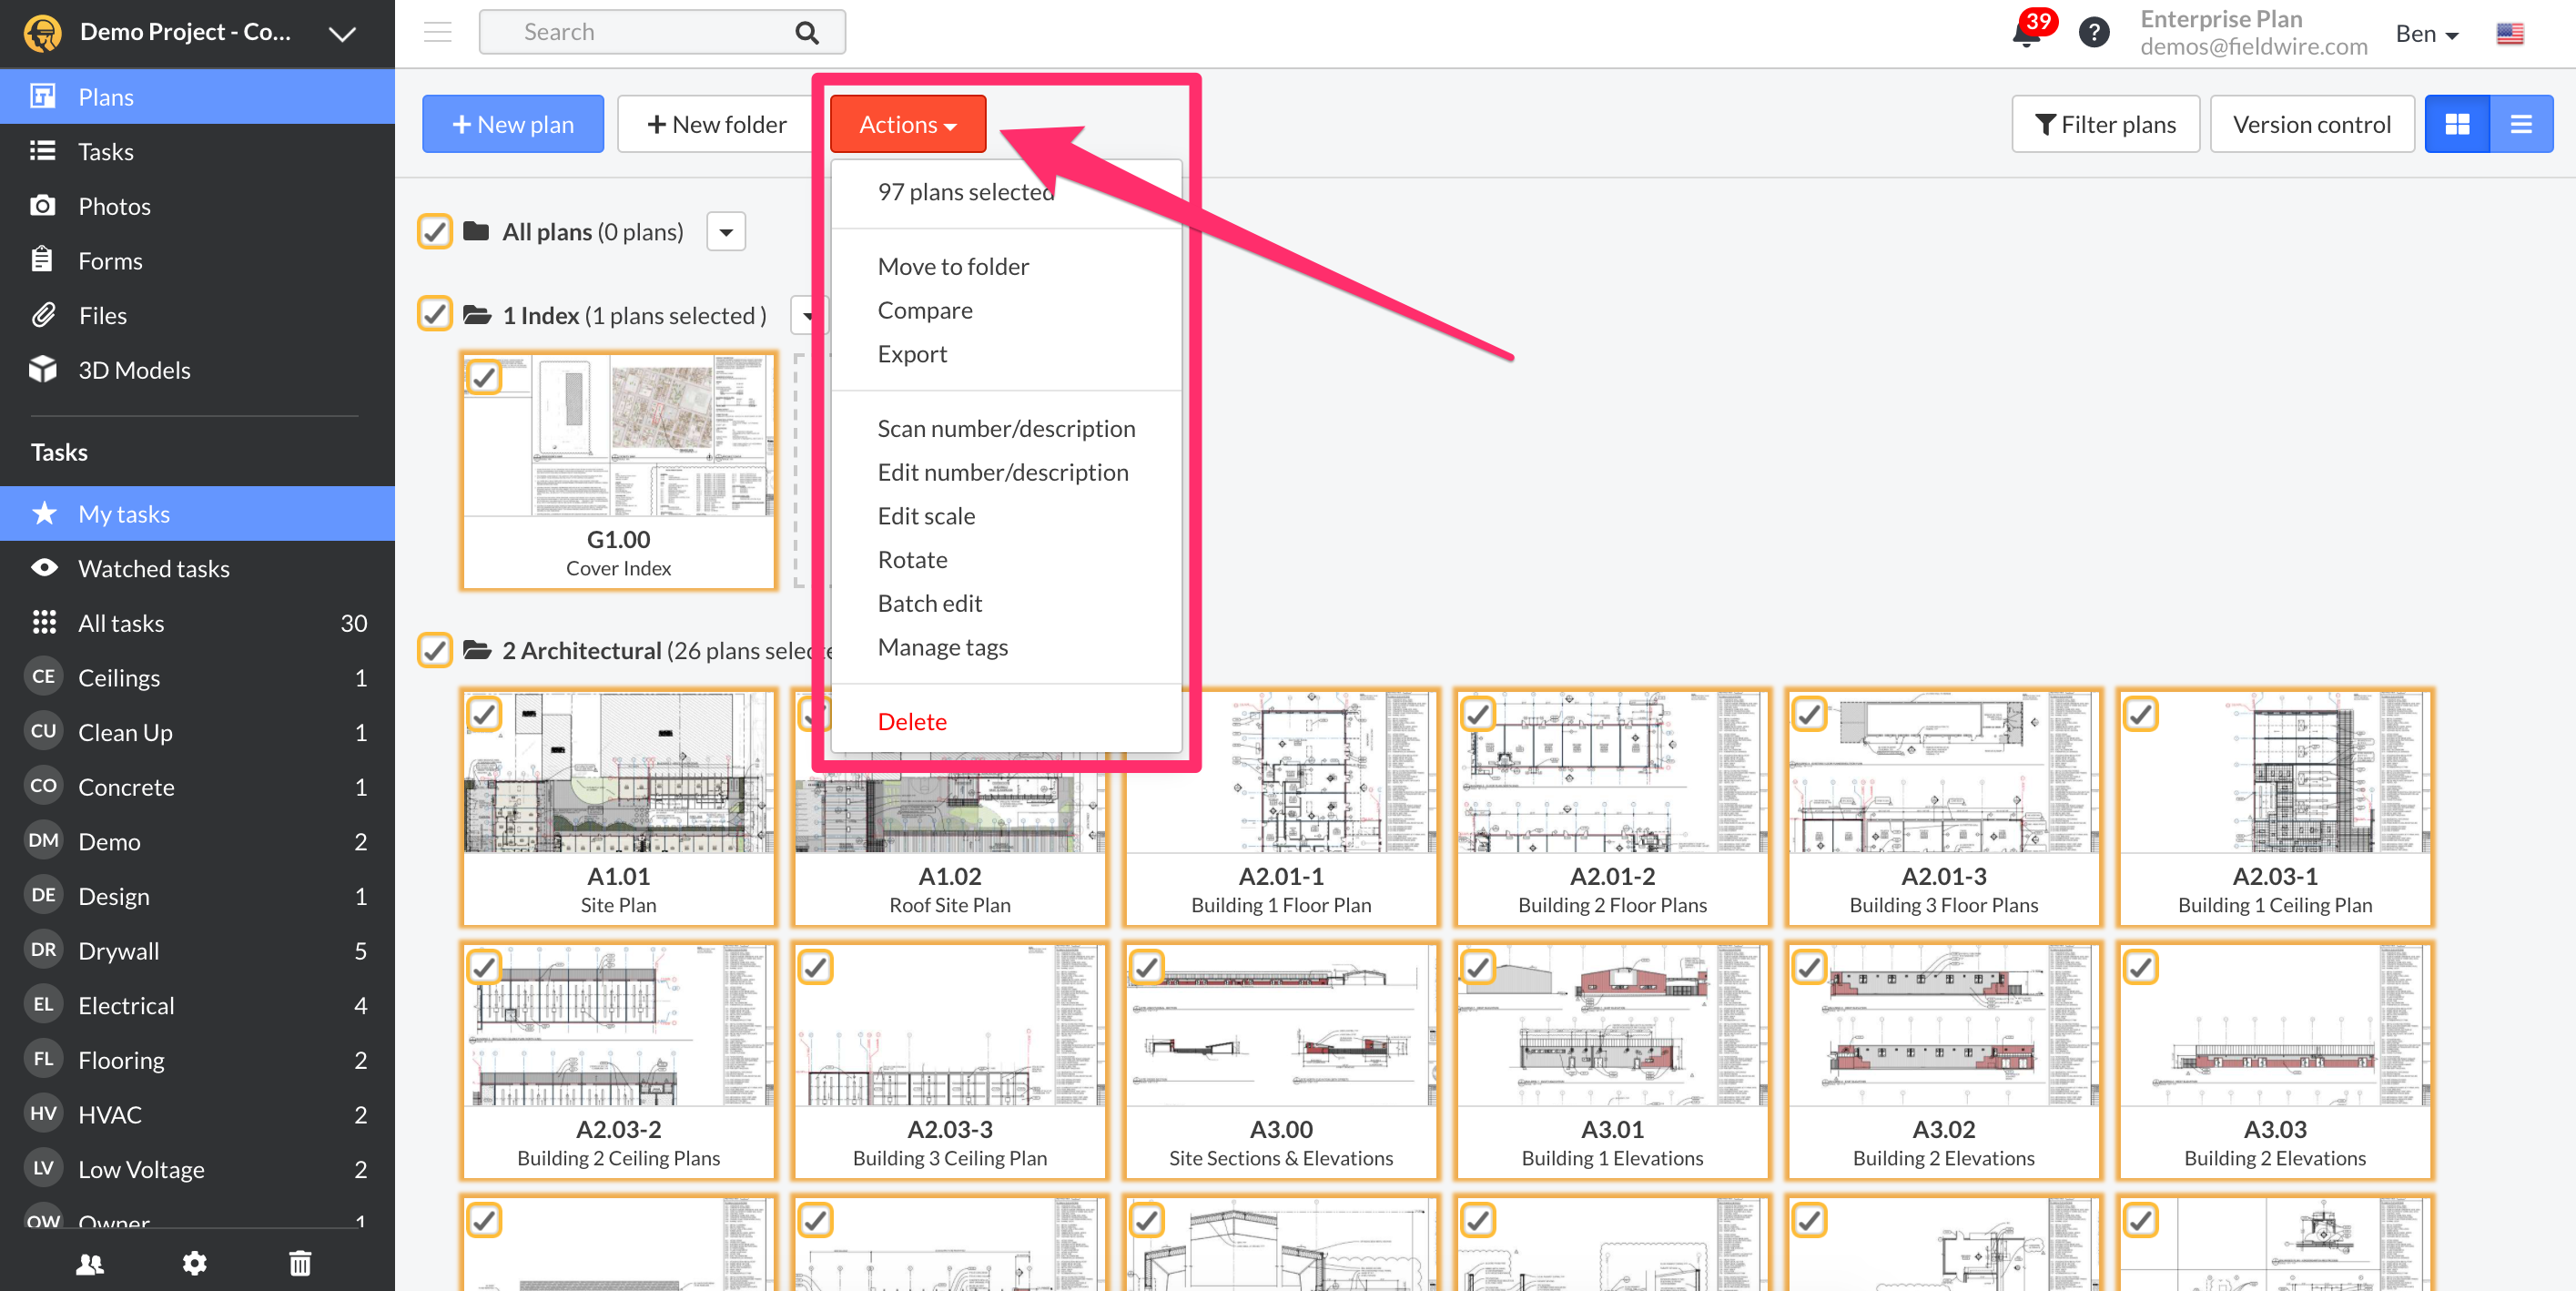The height and width of the screenshot is (1291, 2576).
Task: Select Concrete task category in sidebar
Action: [x=197, y=786]
